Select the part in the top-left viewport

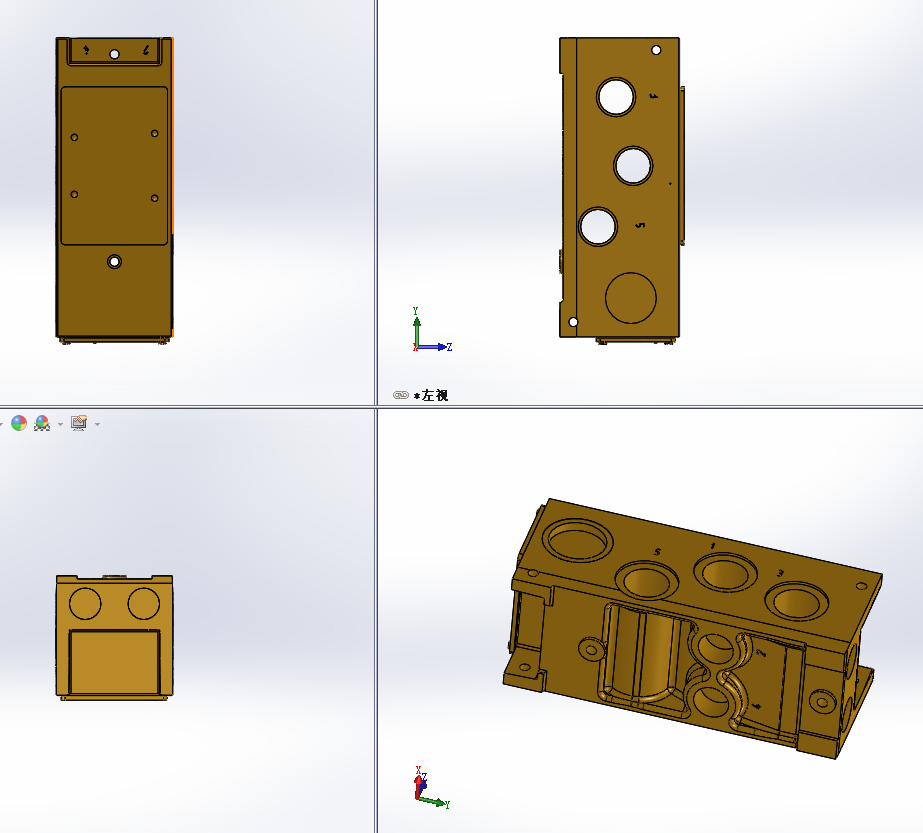114,190
